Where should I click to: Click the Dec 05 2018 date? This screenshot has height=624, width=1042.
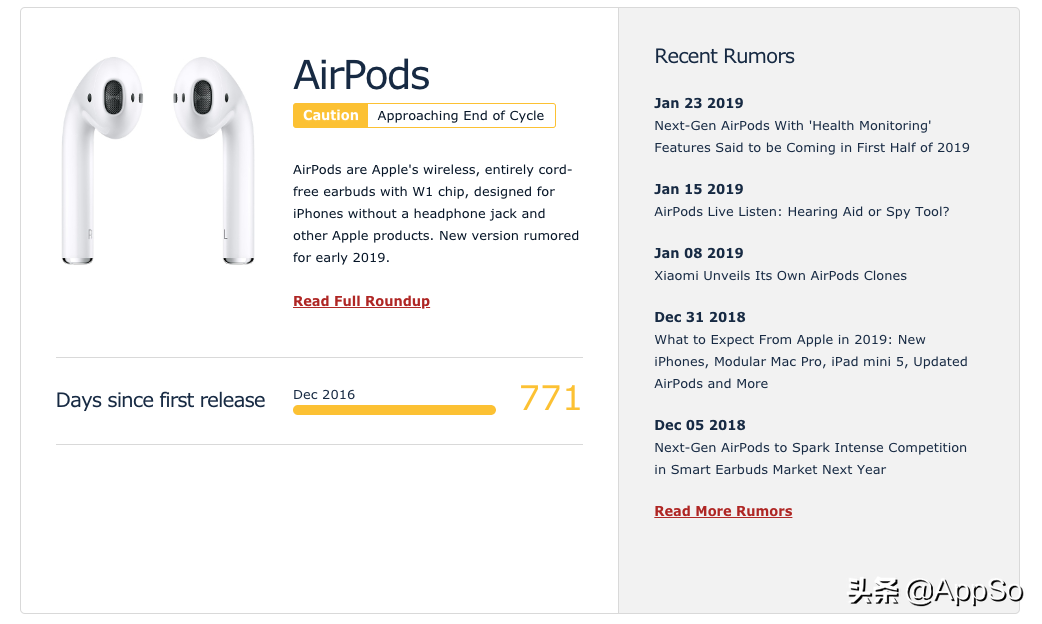[x=699, y=425]
